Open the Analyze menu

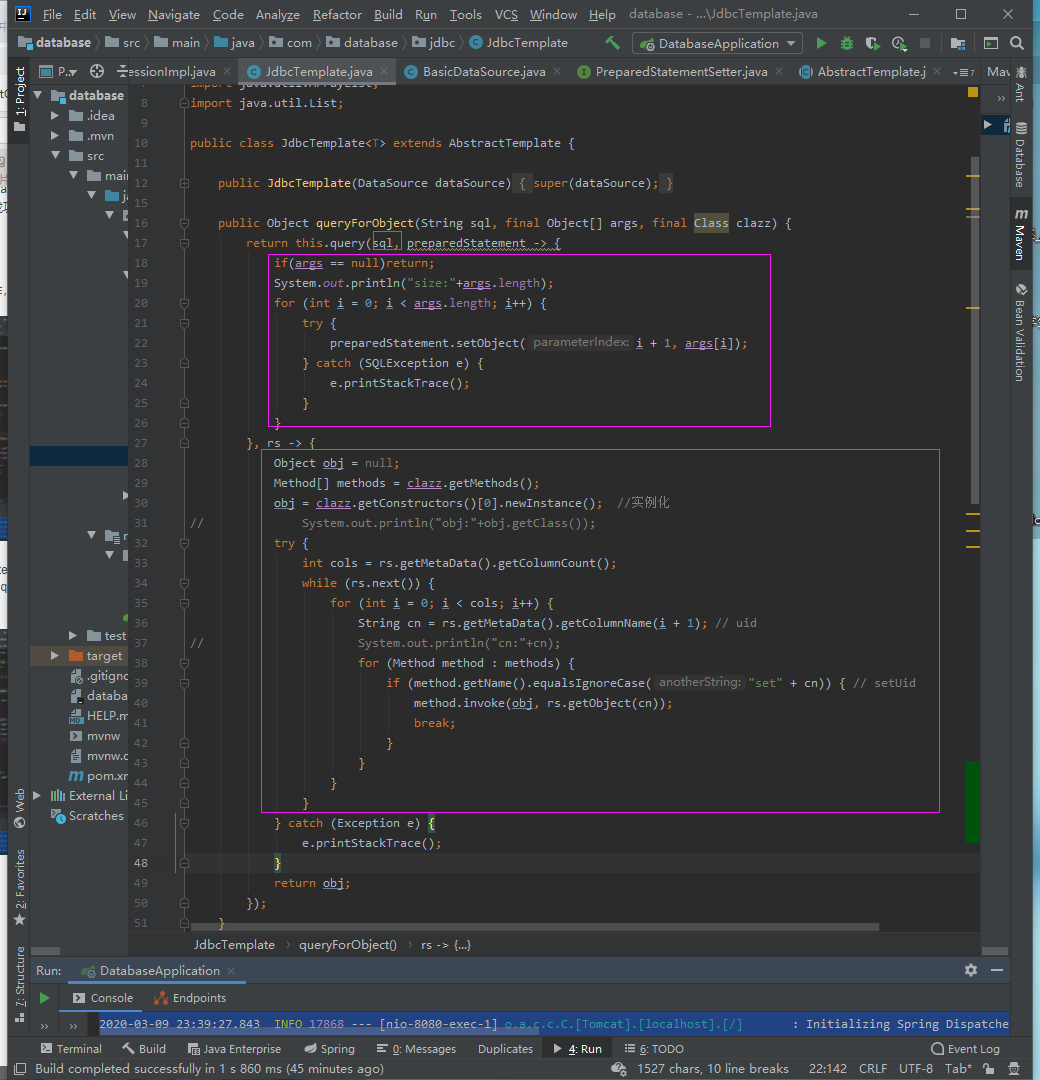[278, 14]
